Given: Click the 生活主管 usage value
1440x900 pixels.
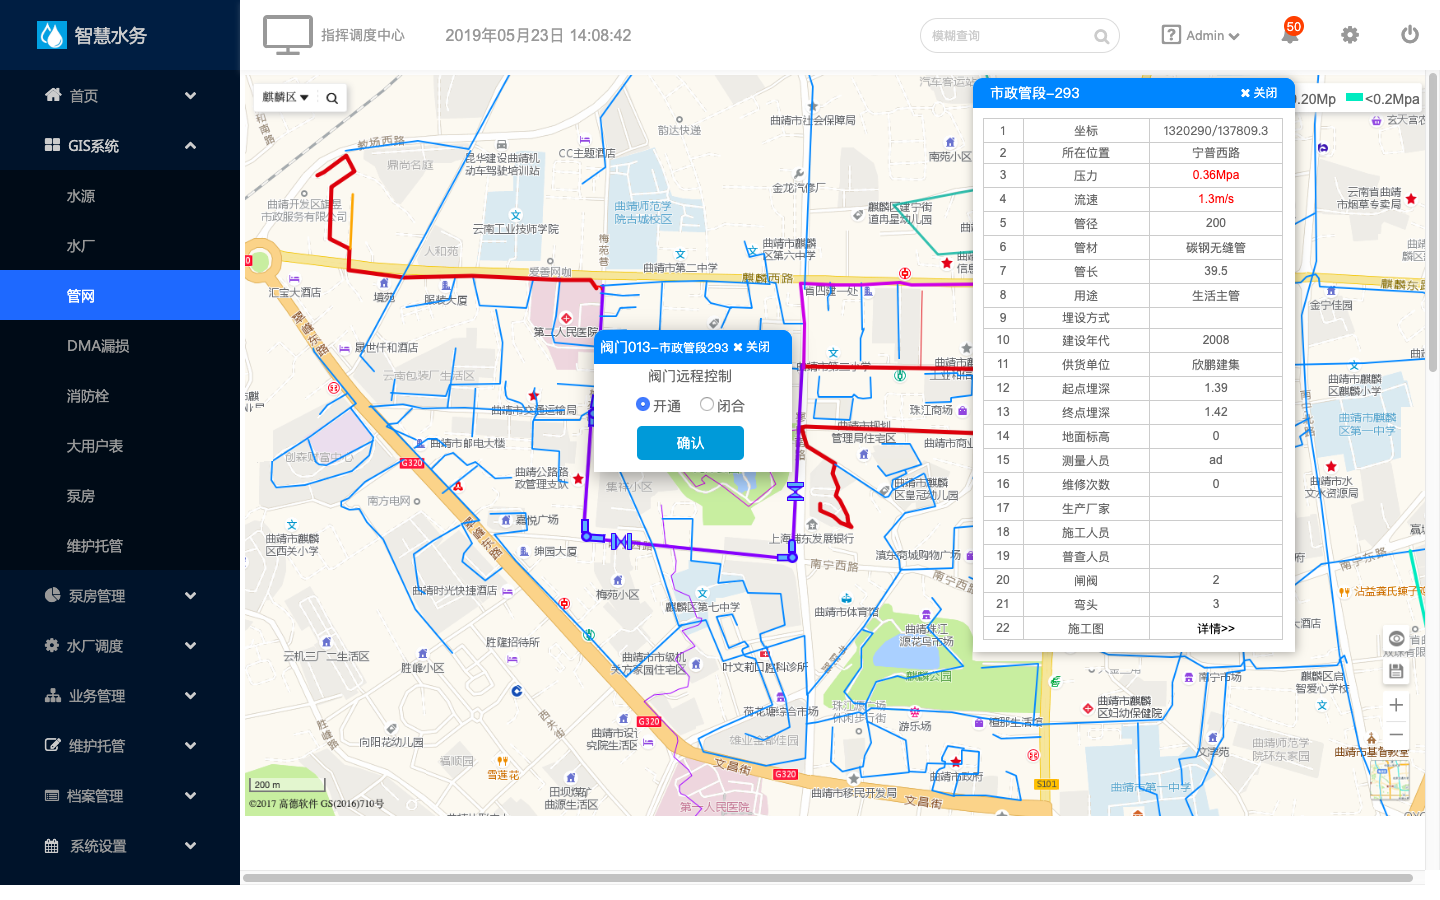Looking at the screenshot, I should tap(1216, 296).
